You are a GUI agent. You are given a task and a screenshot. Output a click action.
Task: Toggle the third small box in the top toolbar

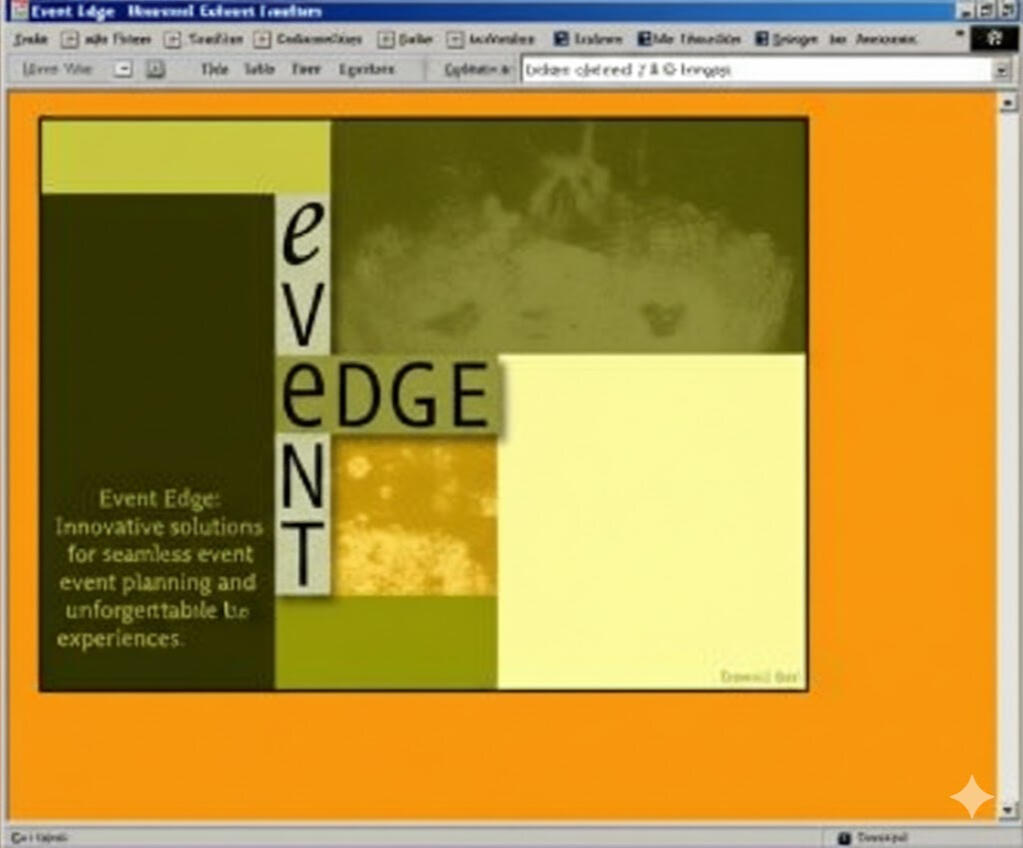point(262,39)
